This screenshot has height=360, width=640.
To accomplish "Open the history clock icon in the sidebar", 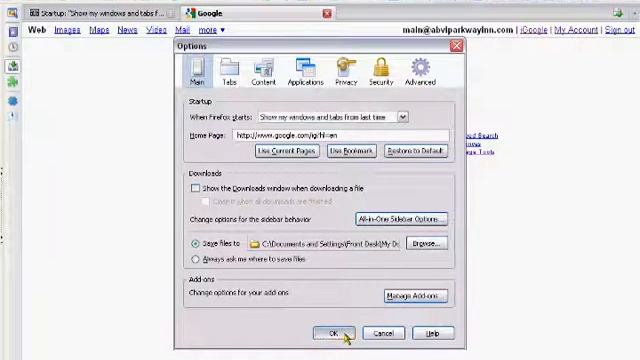I will (13, 47).
